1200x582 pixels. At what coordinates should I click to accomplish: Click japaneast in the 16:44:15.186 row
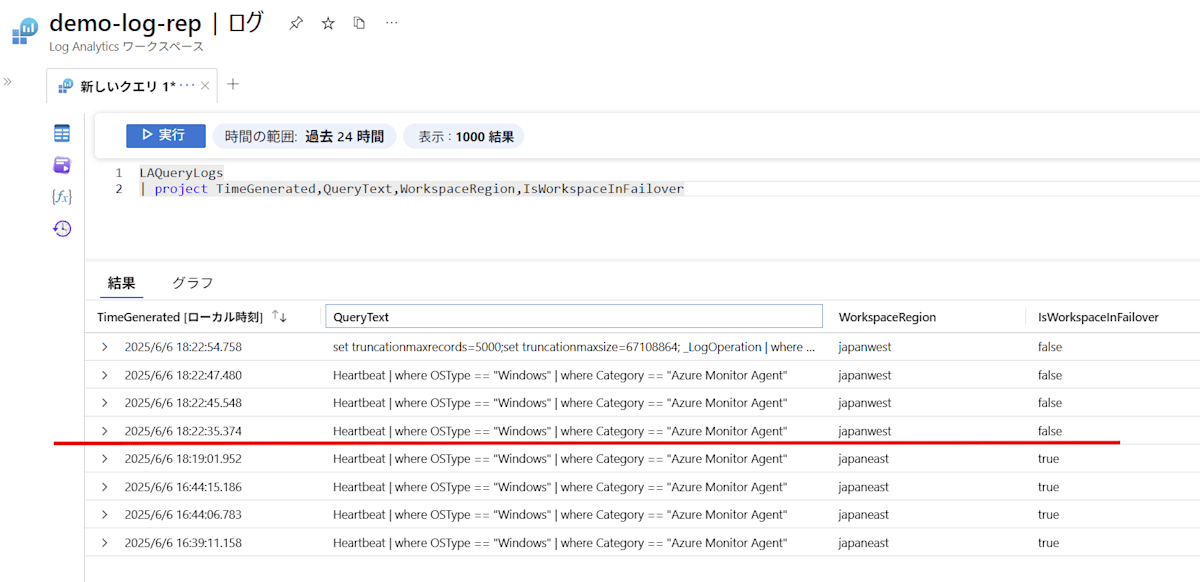click(x=864, y=487)
